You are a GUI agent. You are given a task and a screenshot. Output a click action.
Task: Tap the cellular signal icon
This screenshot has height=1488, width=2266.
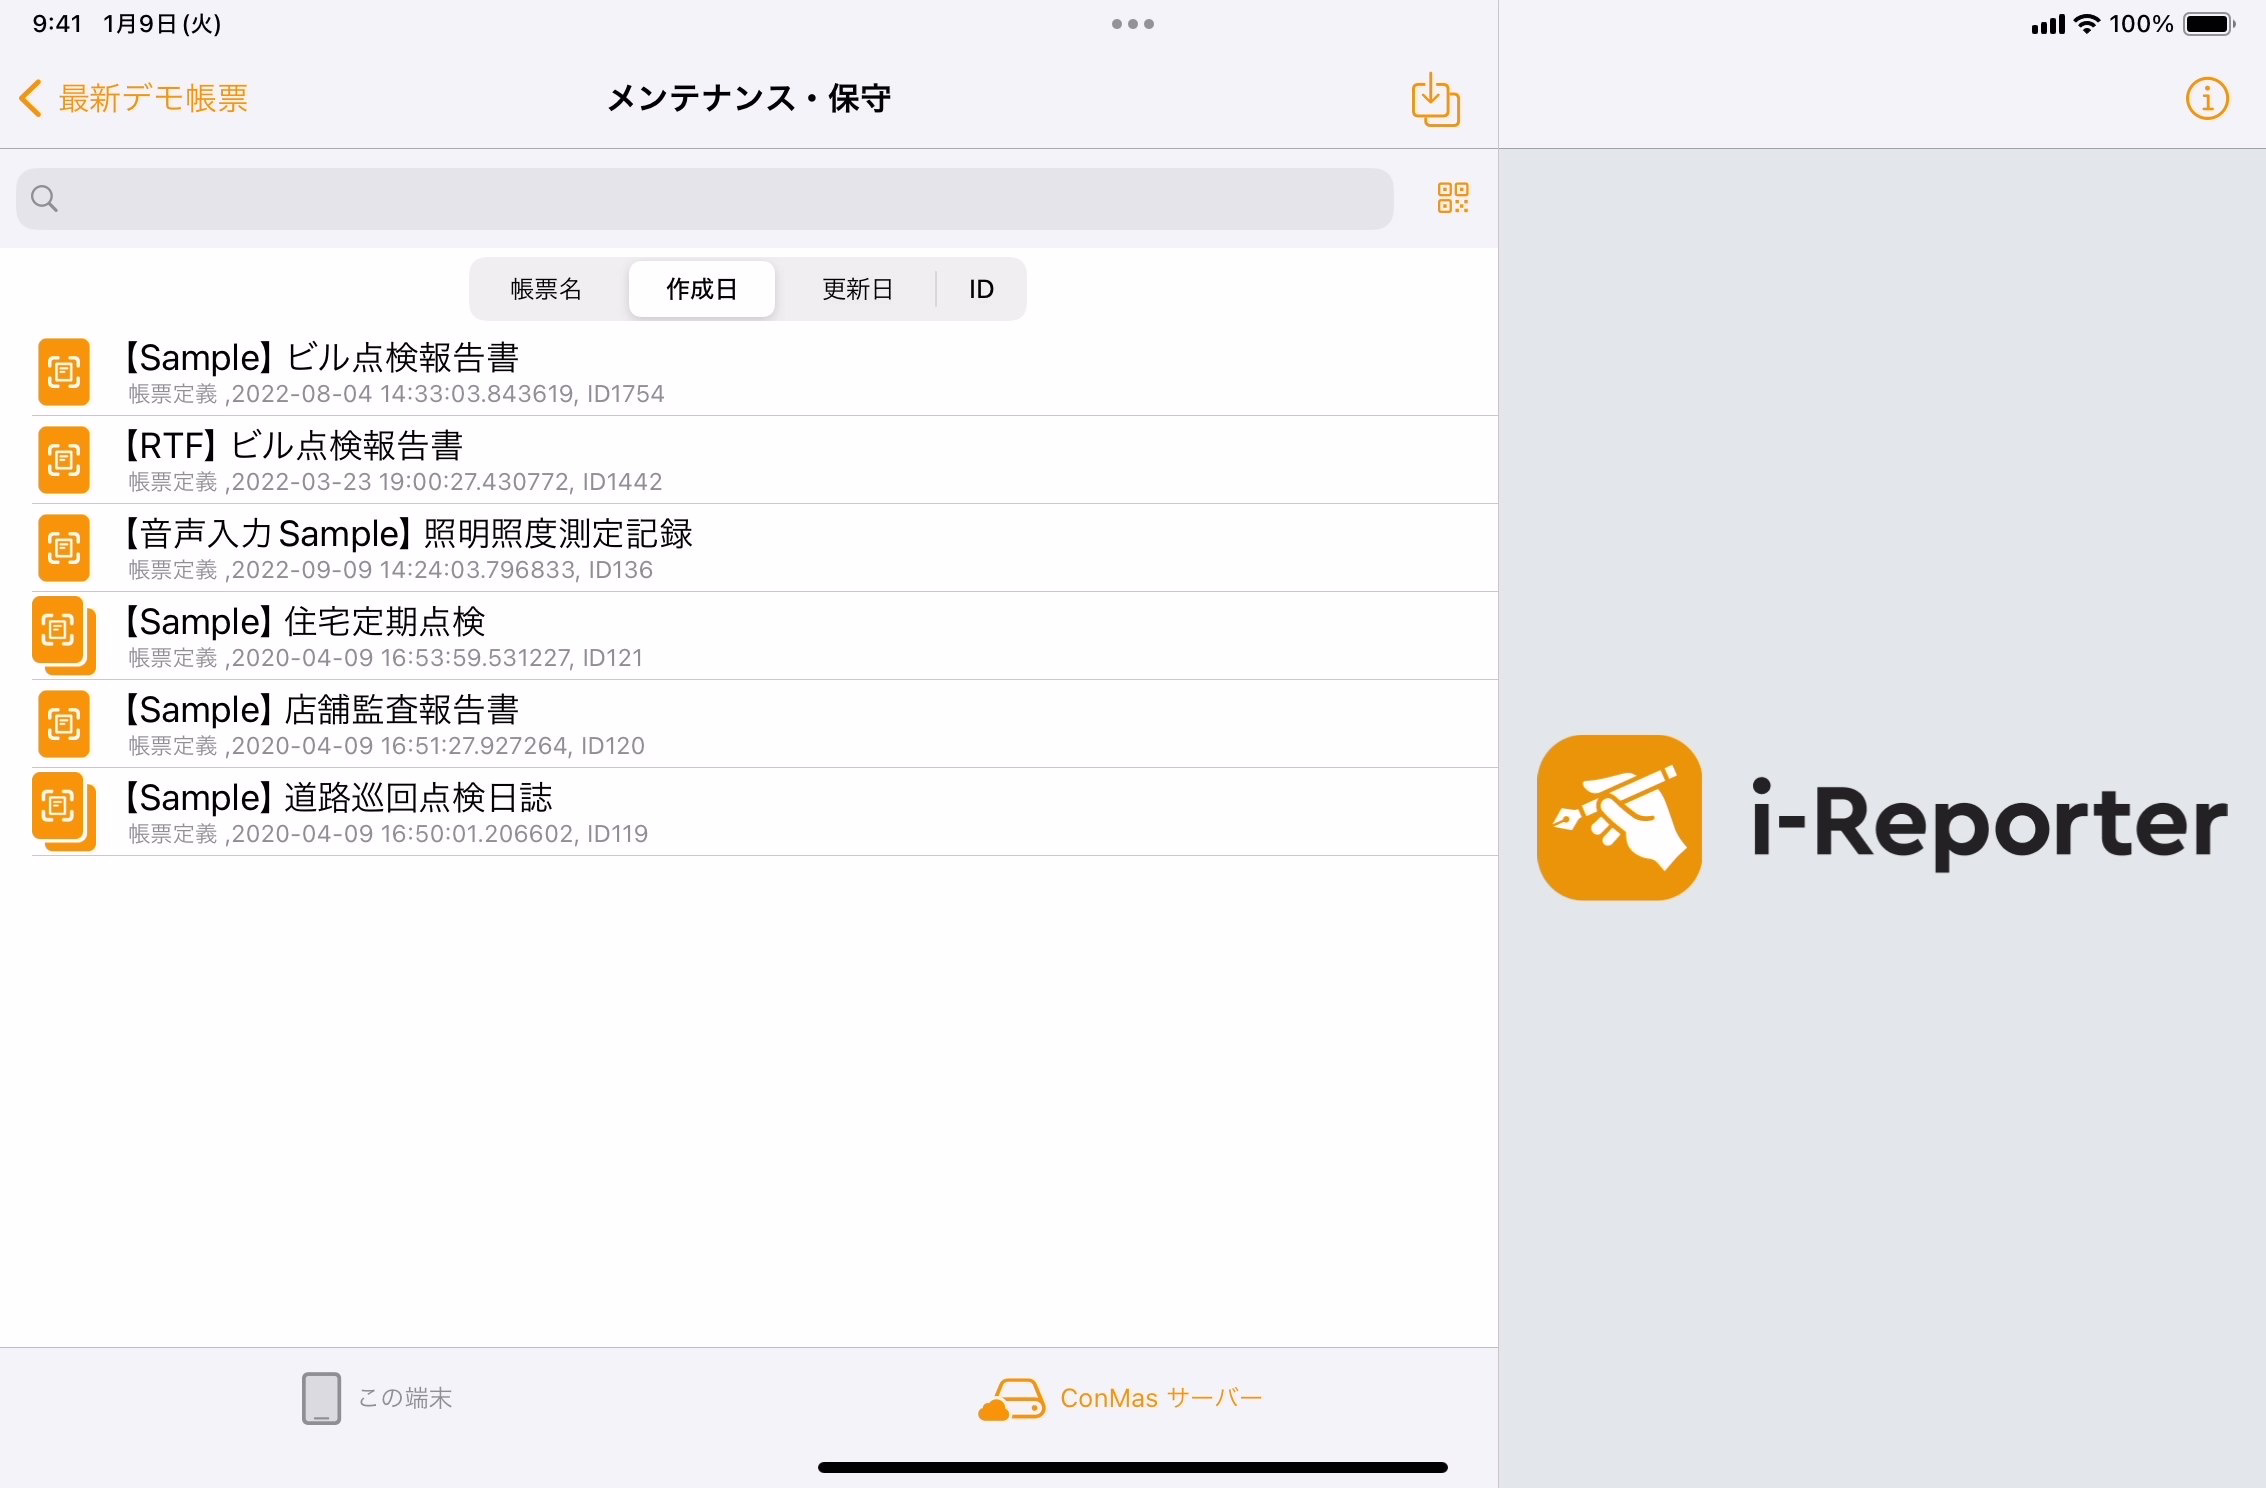pos(2048,25)
